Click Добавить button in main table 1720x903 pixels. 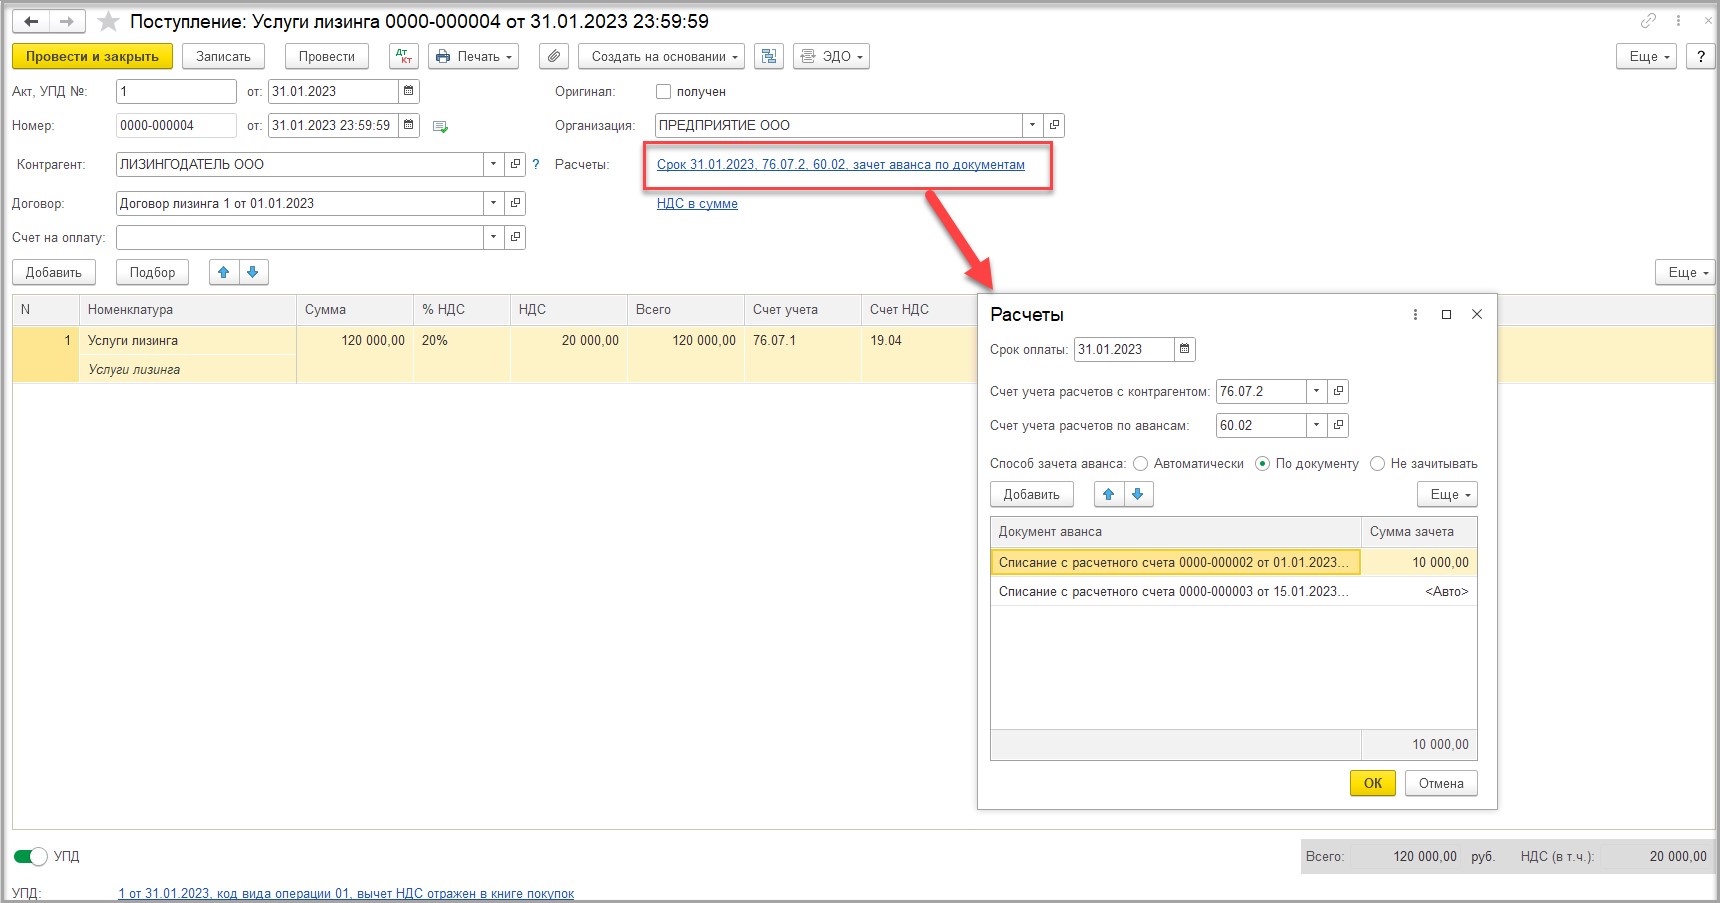[54, 272]
